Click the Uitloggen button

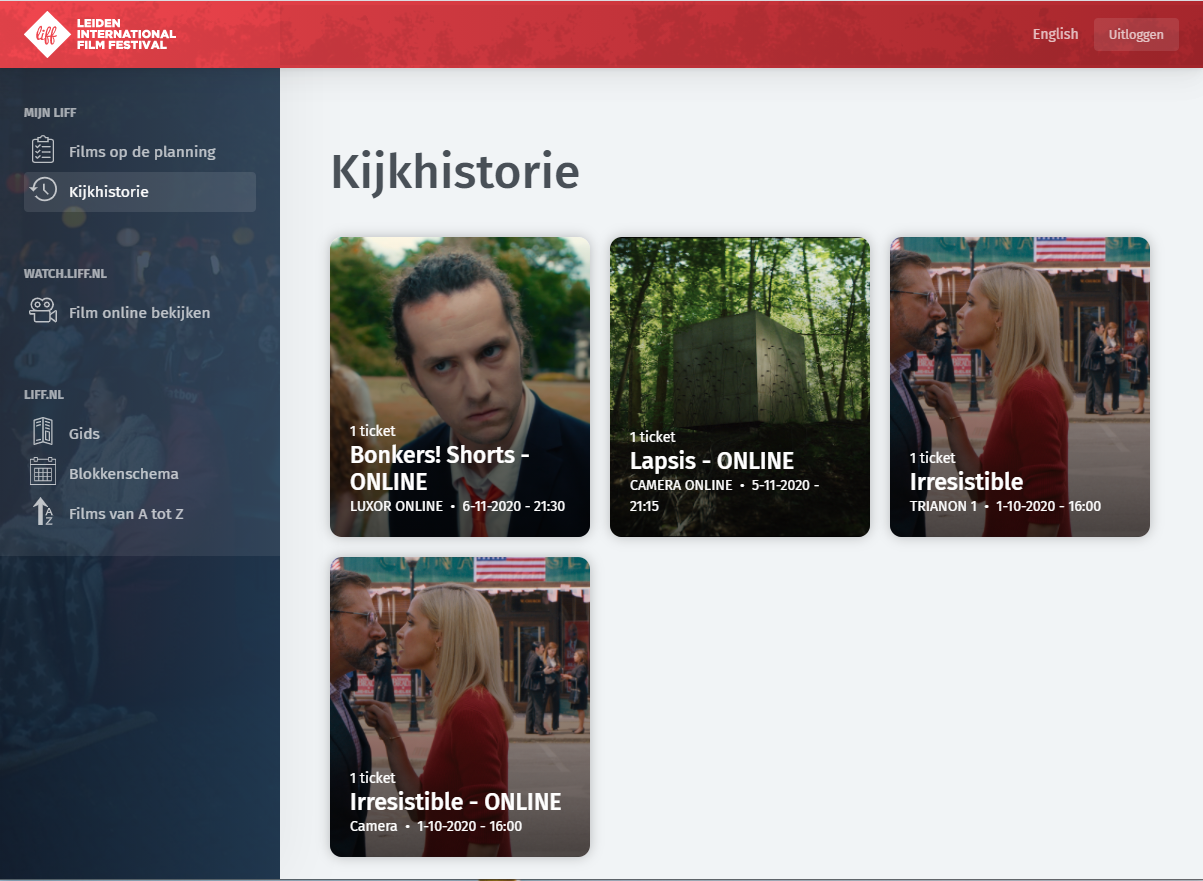1136,34
